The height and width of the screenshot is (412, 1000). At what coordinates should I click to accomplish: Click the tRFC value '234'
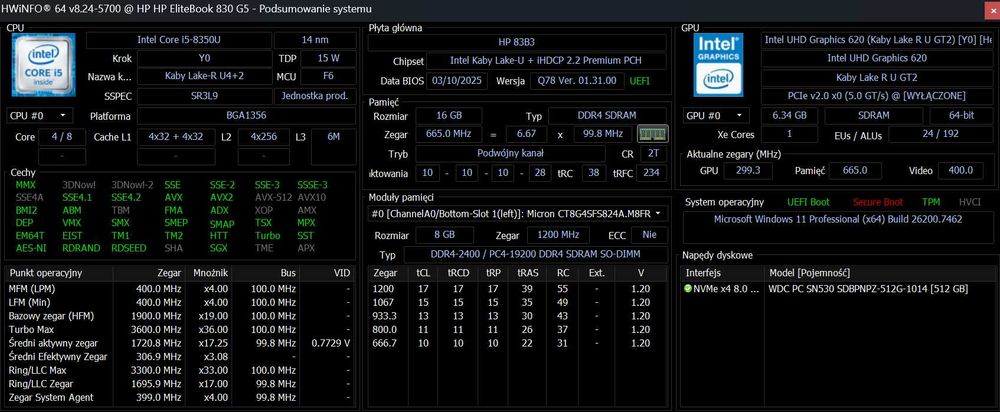click(x=652, y=173)
